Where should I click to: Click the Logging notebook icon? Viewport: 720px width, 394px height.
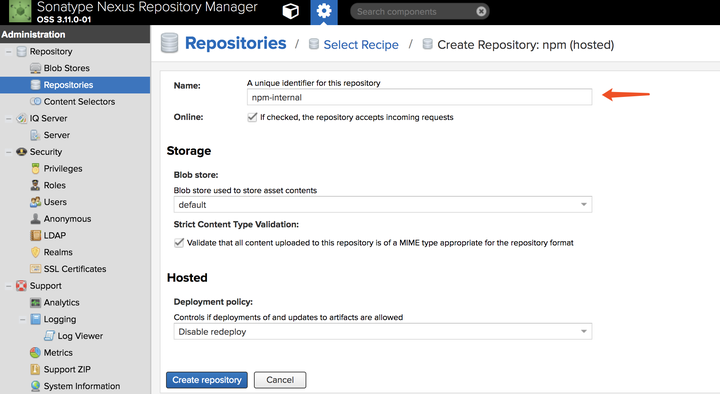tap(35, 319)
